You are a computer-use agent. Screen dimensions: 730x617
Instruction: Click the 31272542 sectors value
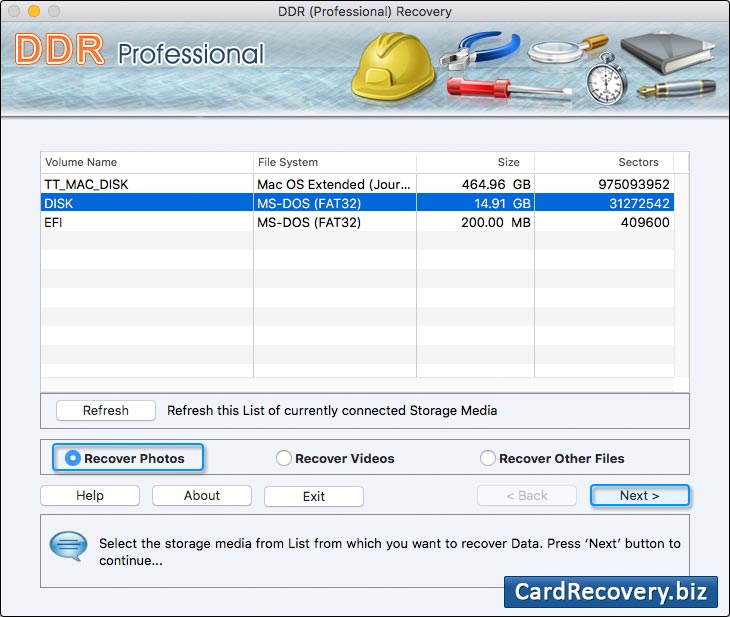click(639, 203)
